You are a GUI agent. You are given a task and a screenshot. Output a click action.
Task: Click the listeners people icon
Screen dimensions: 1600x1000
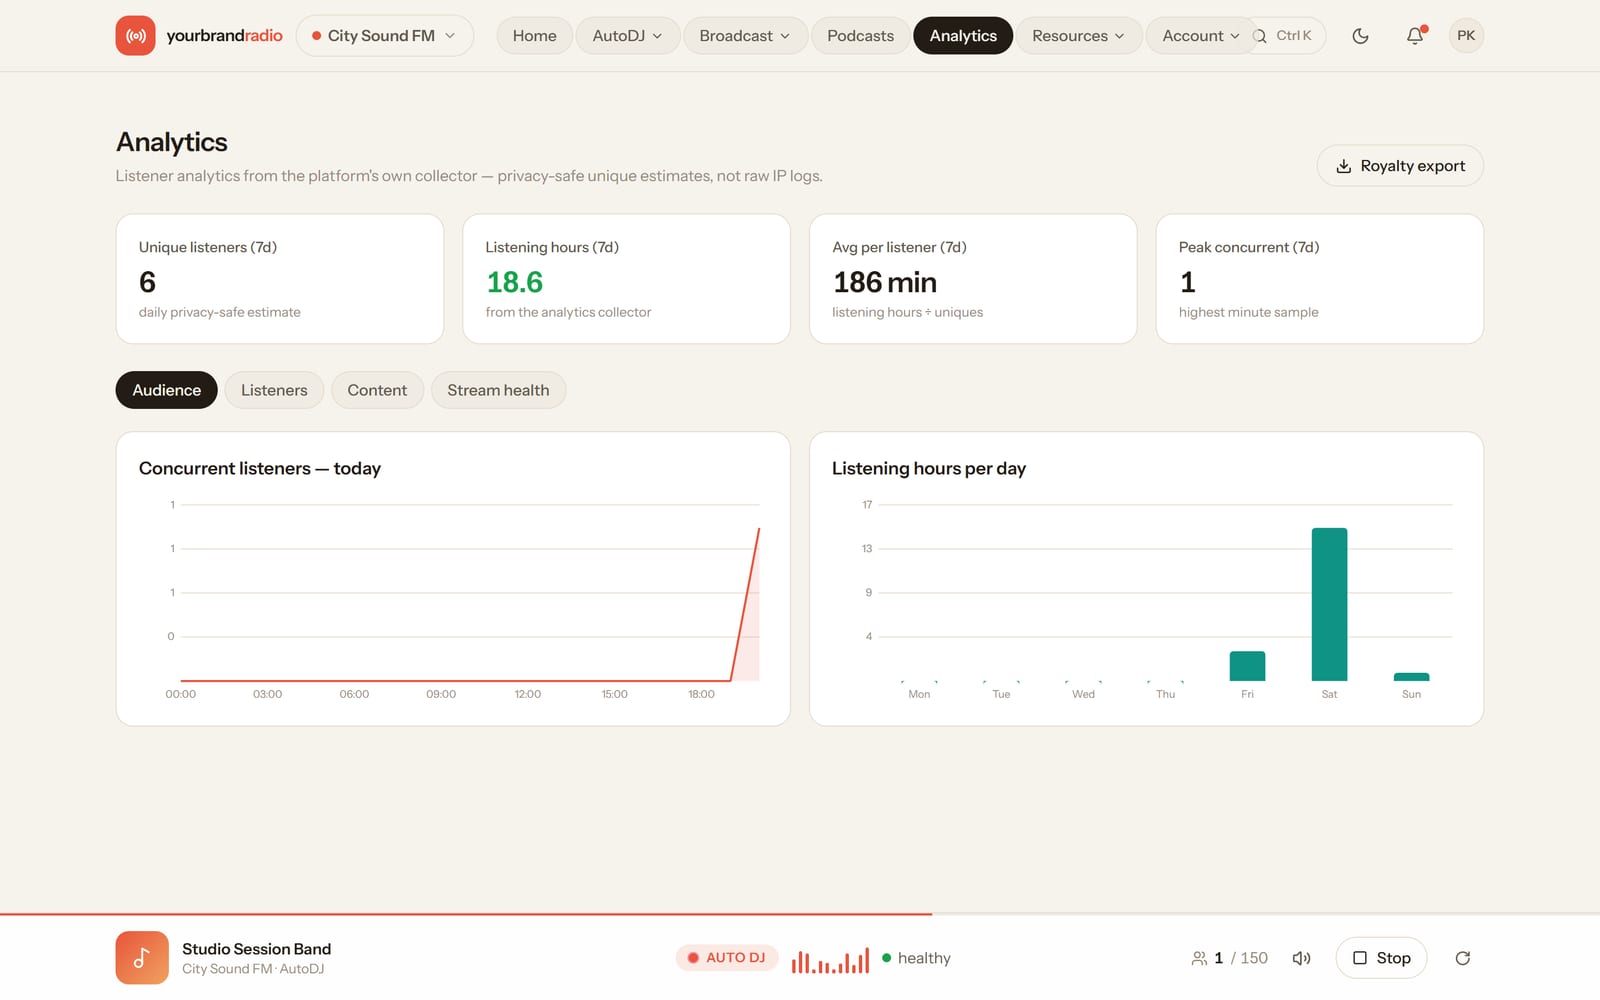(x=1199, y=958)
